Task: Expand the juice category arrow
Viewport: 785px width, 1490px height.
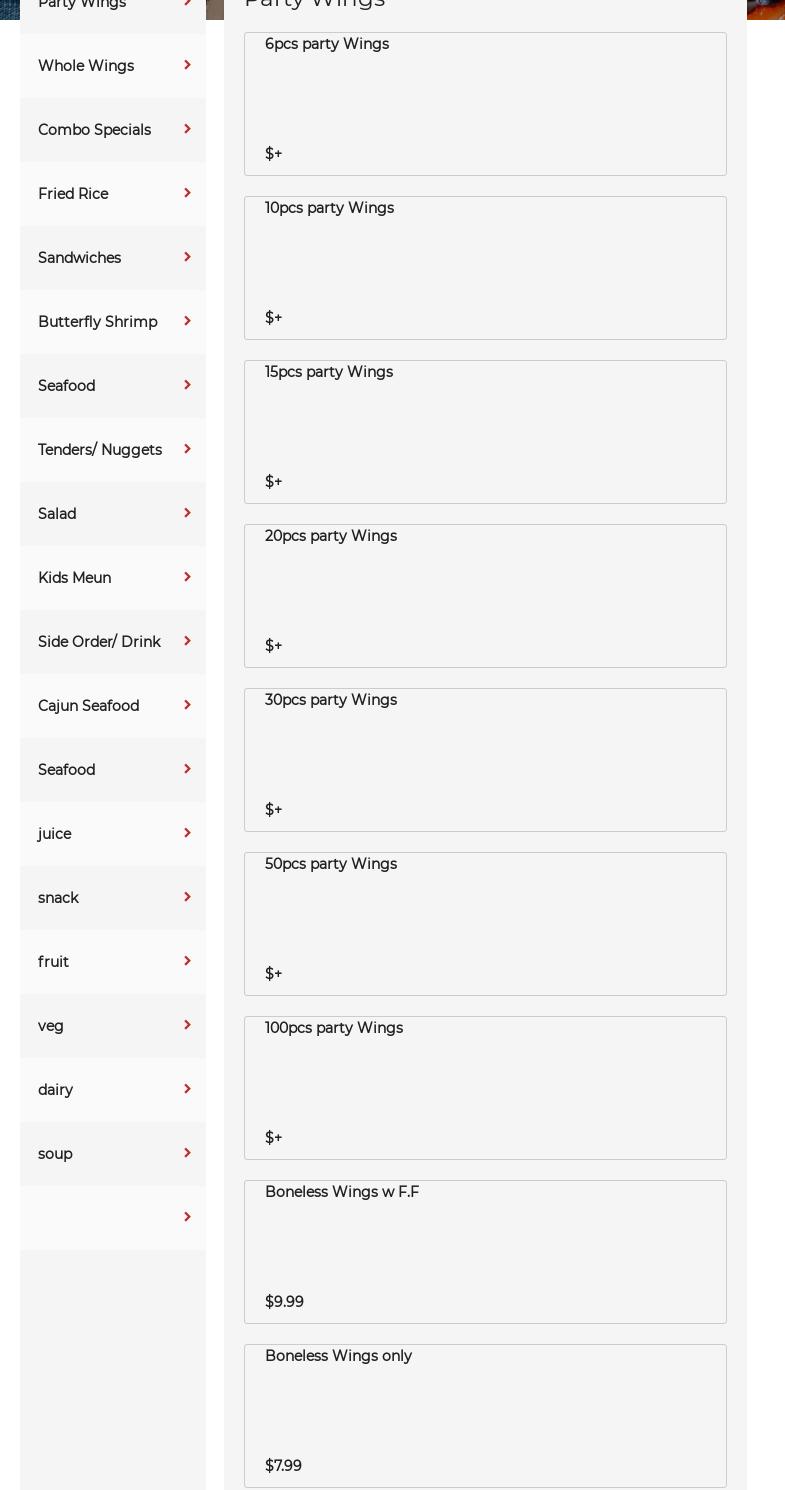Action: 187,834
